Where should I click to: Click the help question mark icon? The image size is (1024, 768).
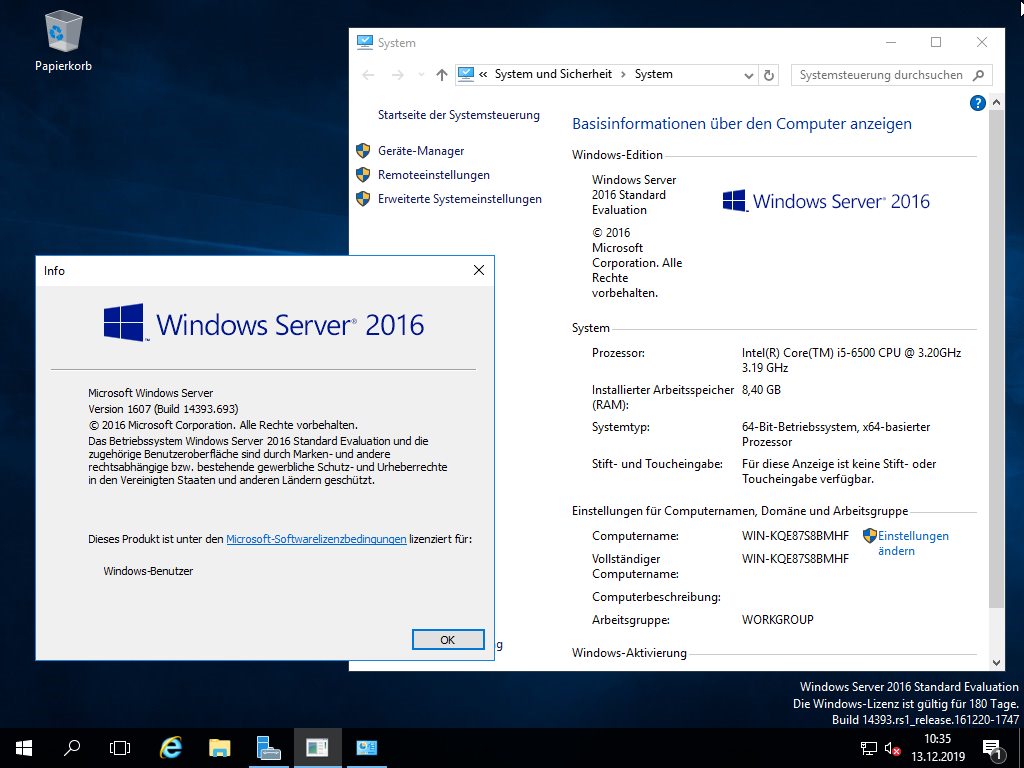click(977, 103)
